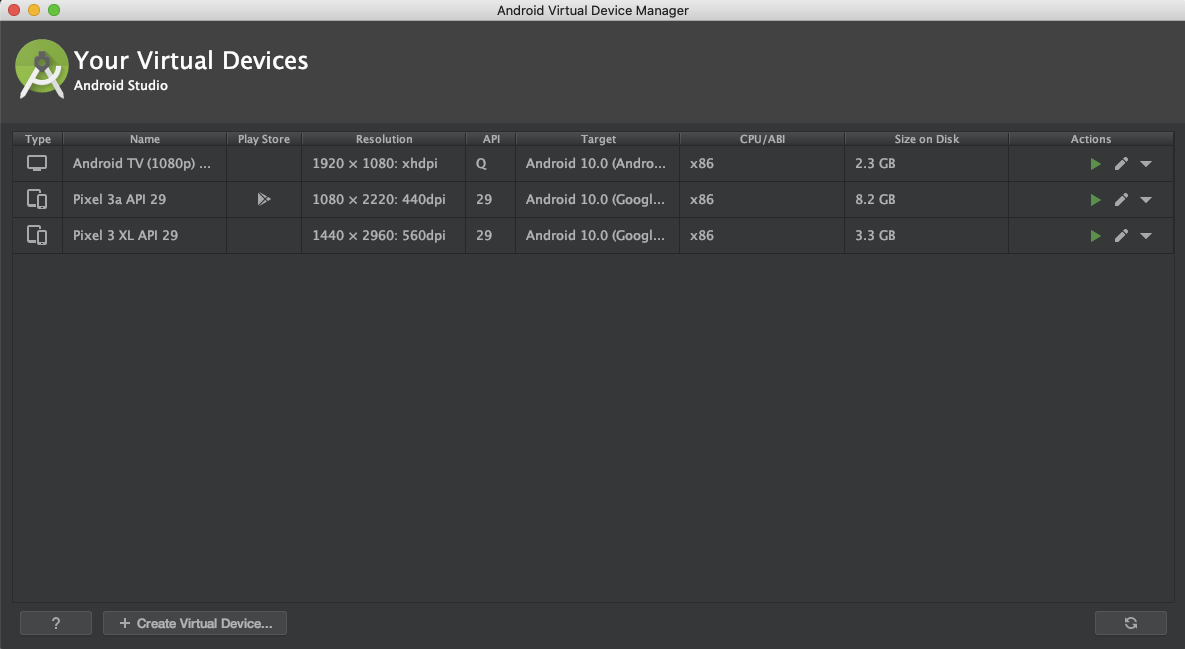Image resolution: width=1185 pixels, height=649 pixels.
Task: Click the size '8.2 GB'
Action: point(875,199)
